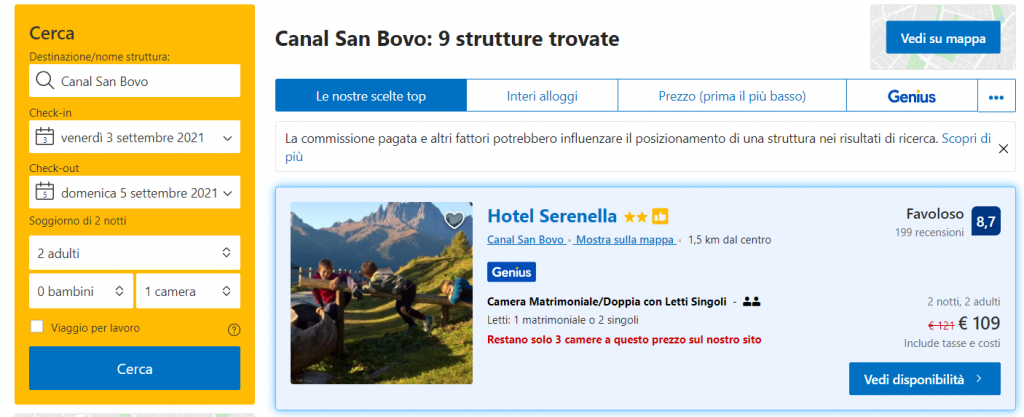Click the search magnifier icon in destination field
Screen dimensions: 1024x417
click(44, 81)
